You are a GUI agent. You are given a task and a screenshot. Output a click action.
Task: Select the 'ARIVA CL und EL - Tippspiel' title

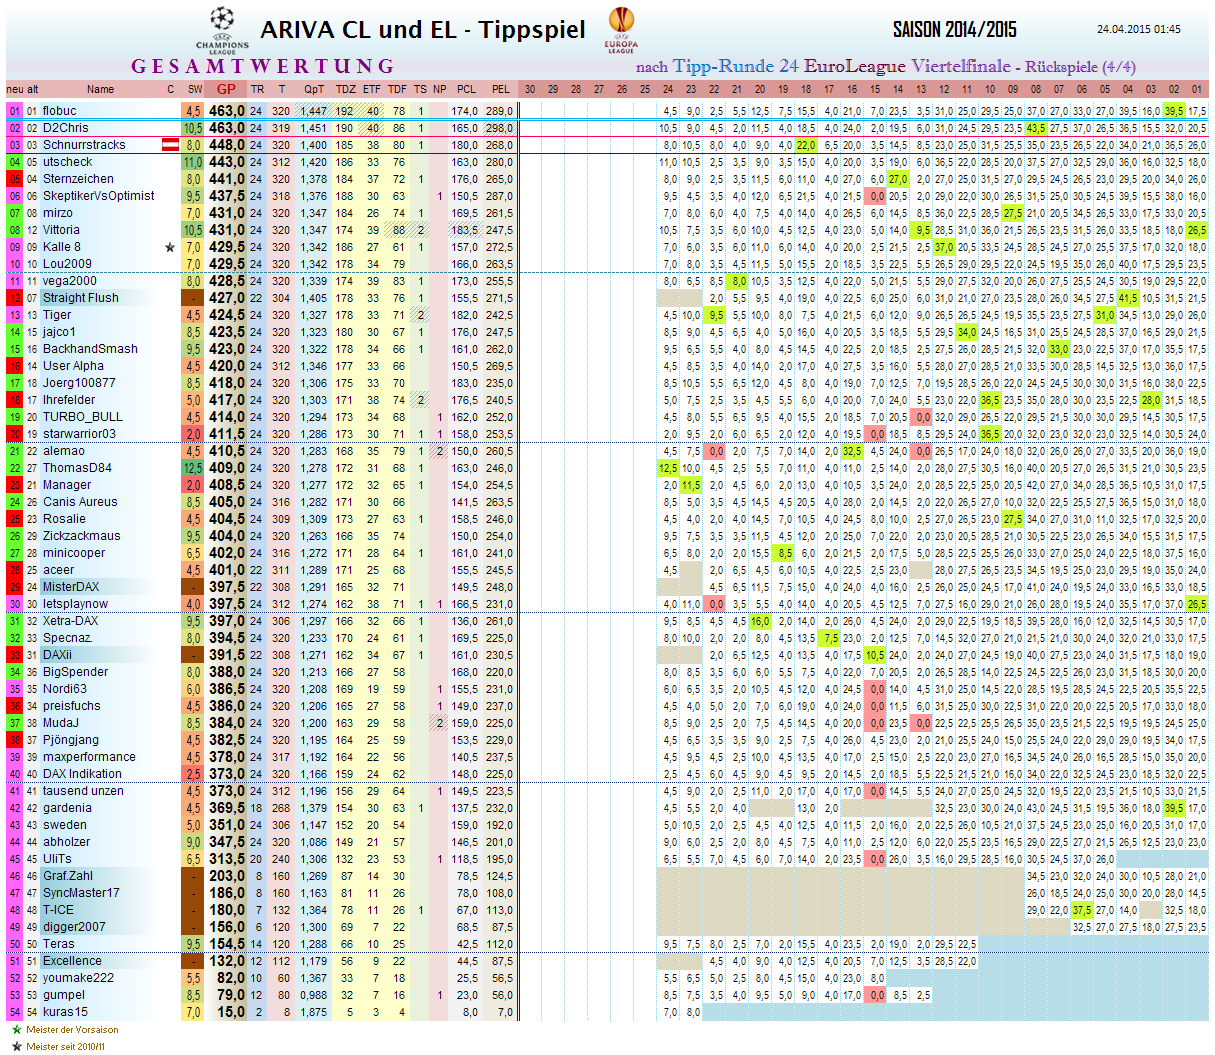pyautogui.click(x=423, y=30)
